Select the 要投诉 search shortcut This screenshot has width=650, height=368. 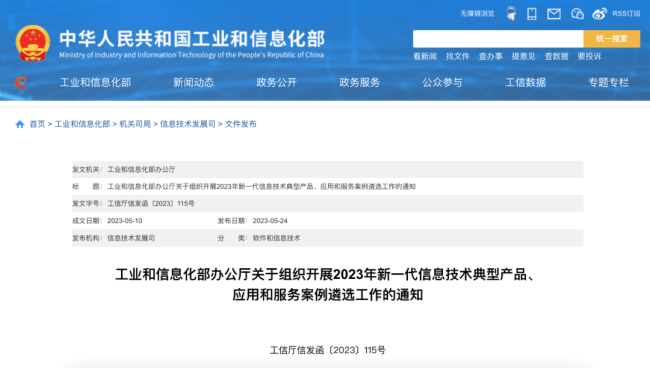589,56
